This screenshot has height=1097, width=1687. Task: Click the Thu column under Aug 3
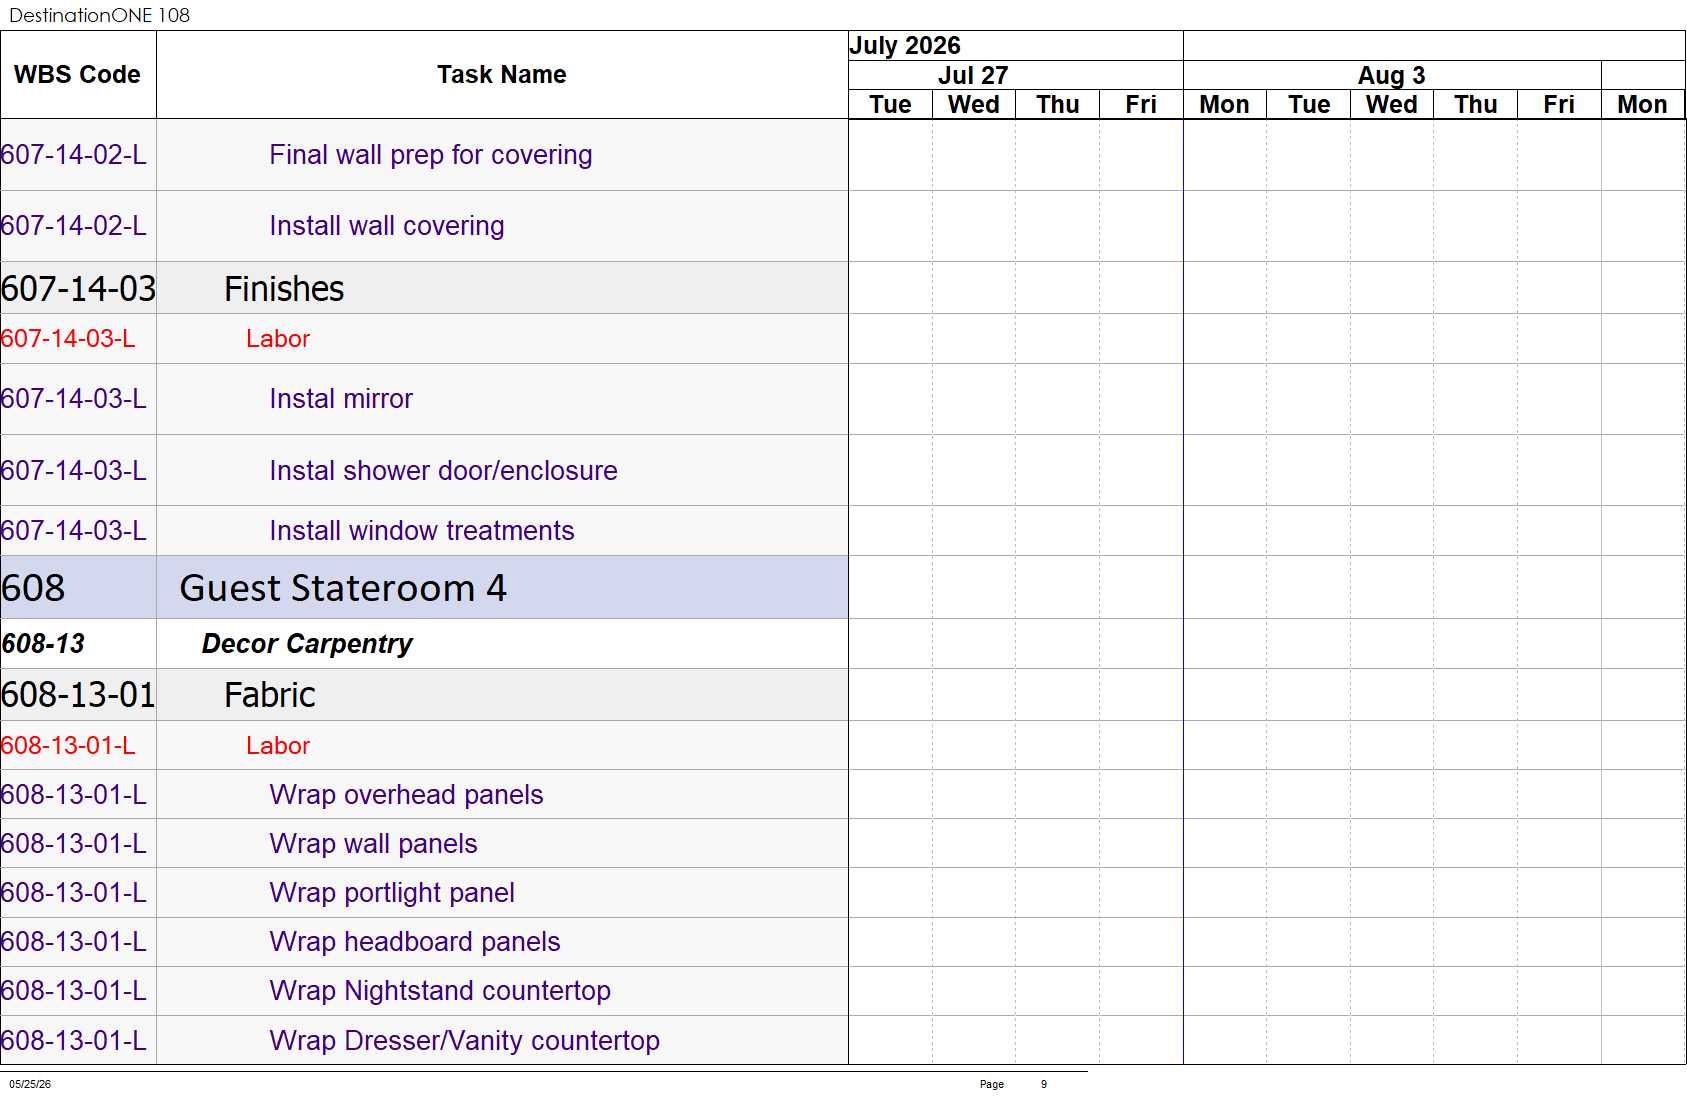coord(1476,105)
